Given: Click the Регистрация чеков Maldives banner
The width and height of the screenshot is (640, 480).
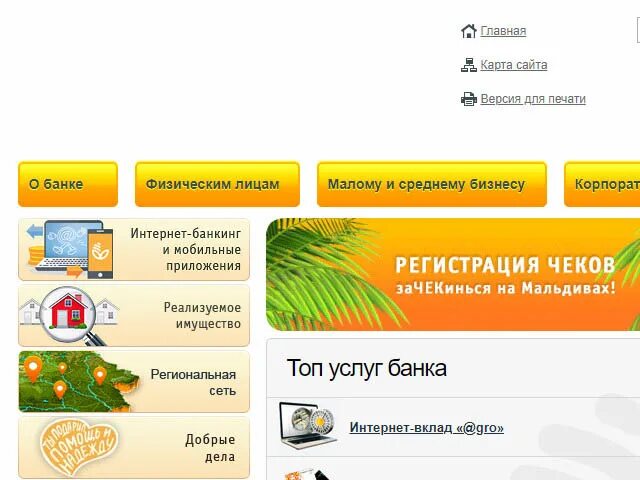Looking at the screenshot, I should [x=453, y=274].
